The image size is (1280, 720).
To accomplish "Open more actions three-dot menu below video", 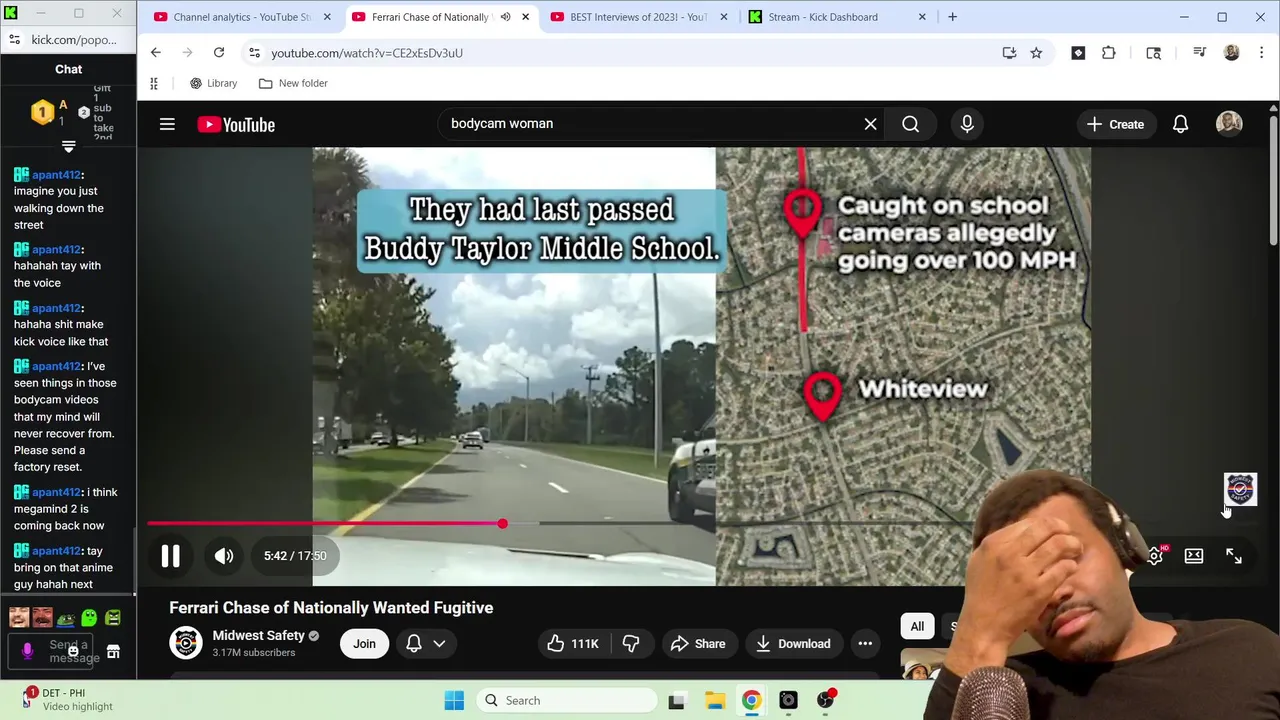I will (865, 644).
